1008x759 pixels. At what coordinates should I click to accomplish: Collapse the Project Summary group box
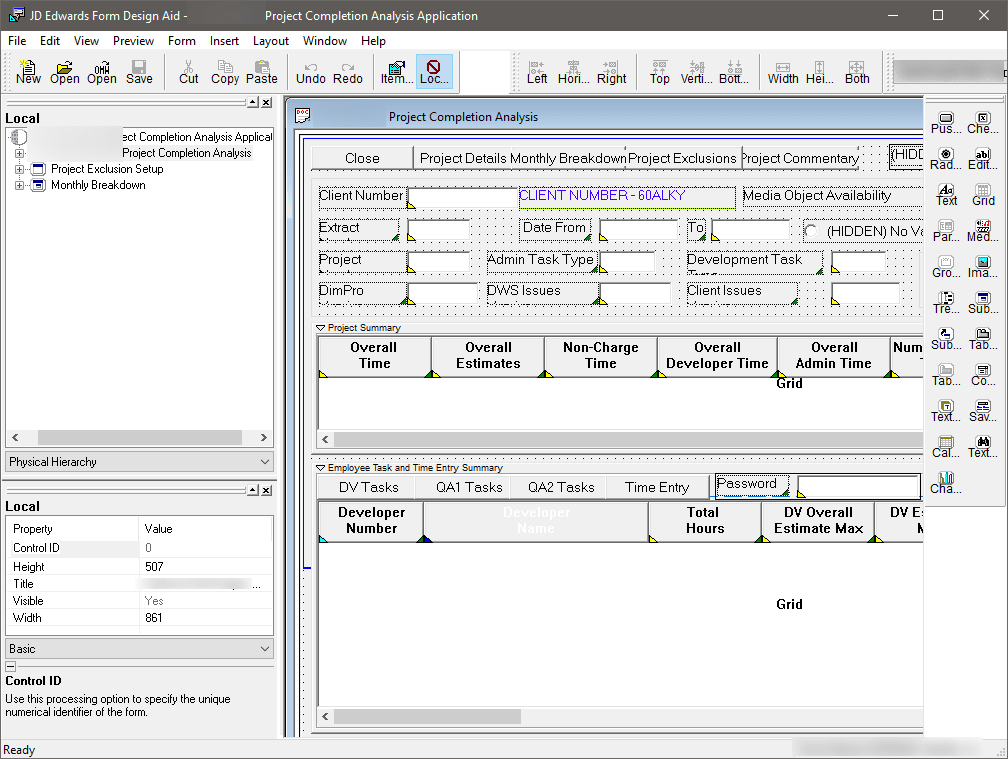321,328
